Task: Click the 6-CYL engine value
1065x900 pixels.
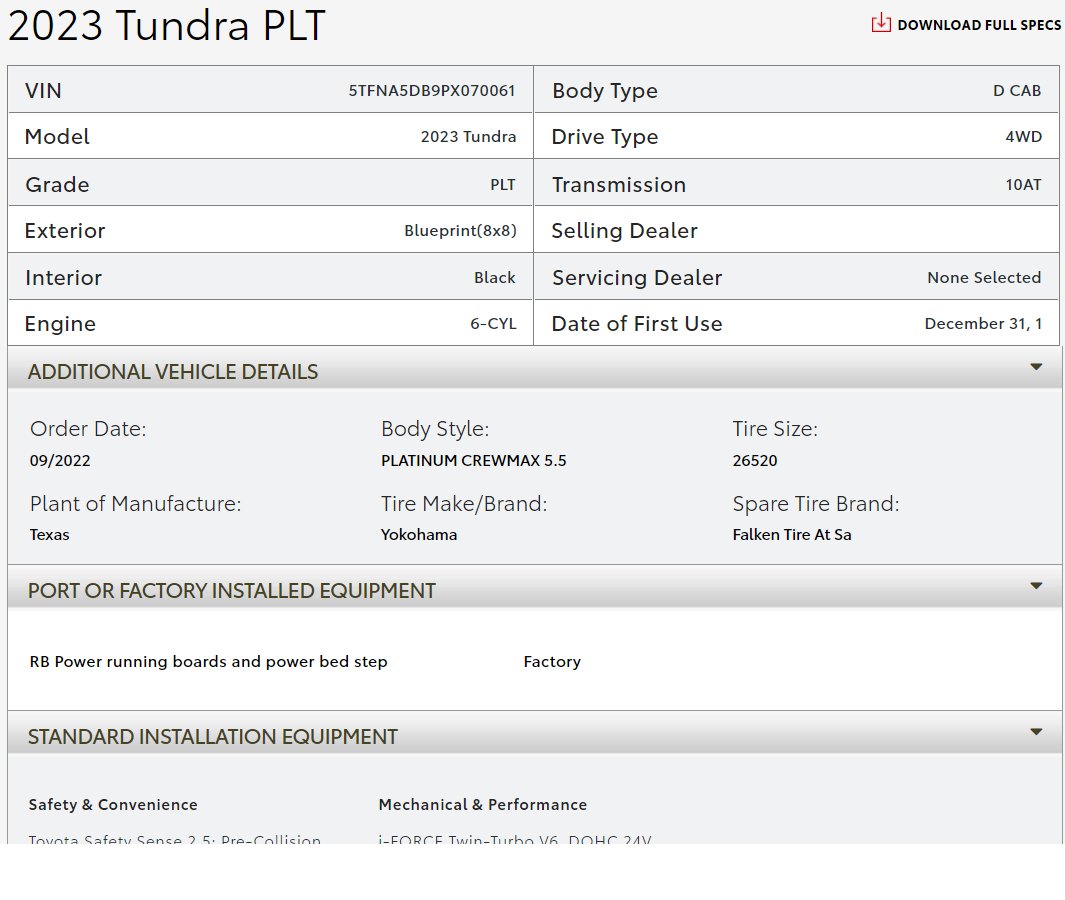Action: [x=493, y=323]
